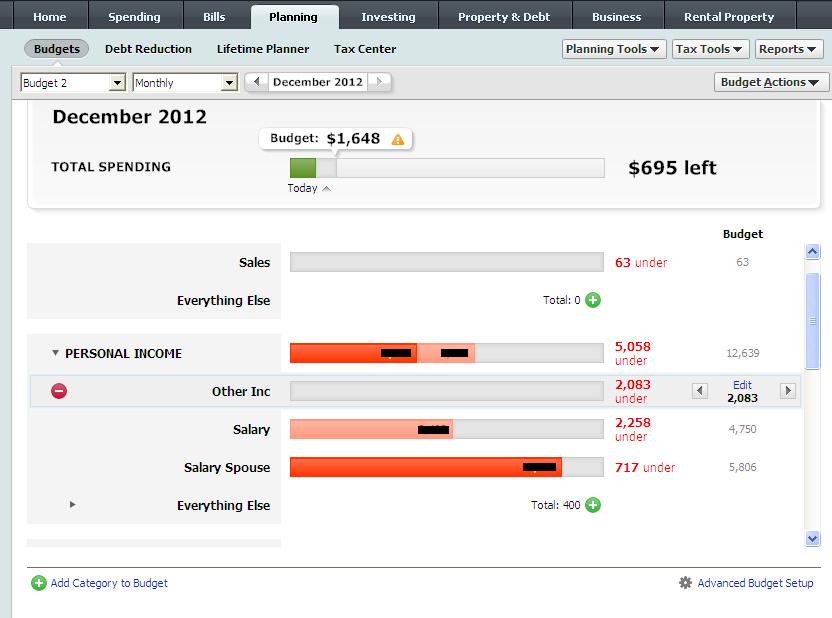Click the 4,750 Salary budget amount

742,429
